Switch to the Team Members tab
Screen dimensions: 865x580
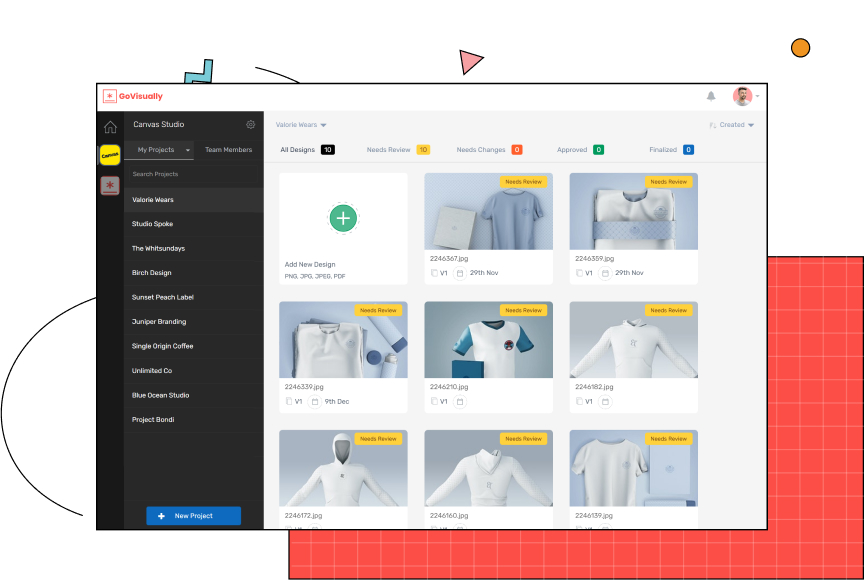click(x=228, y=150)
